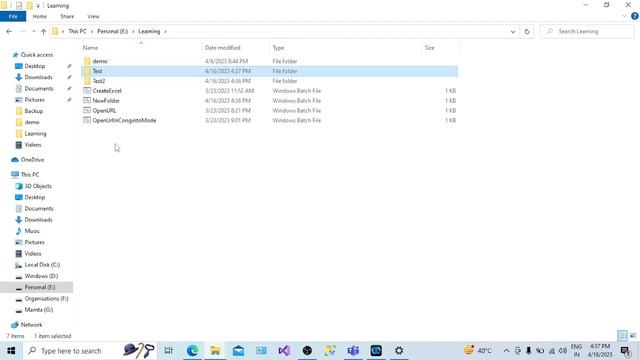Click This PC in address bar
640x360 pixels.
[x=77, y=31]
